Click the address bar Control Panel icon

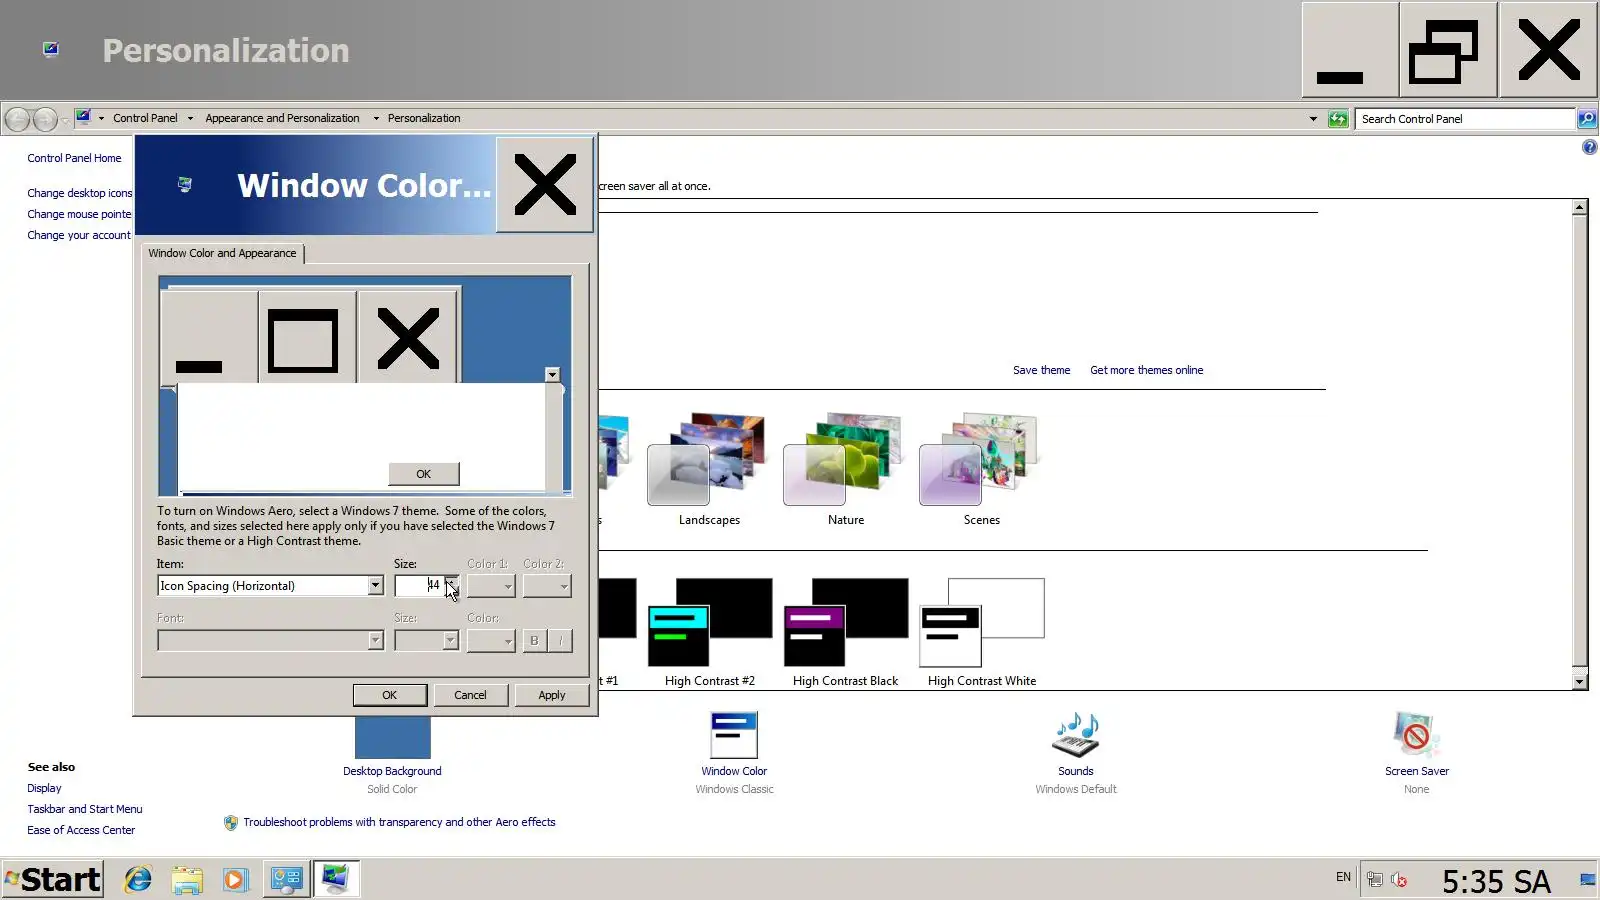point(83,117)
